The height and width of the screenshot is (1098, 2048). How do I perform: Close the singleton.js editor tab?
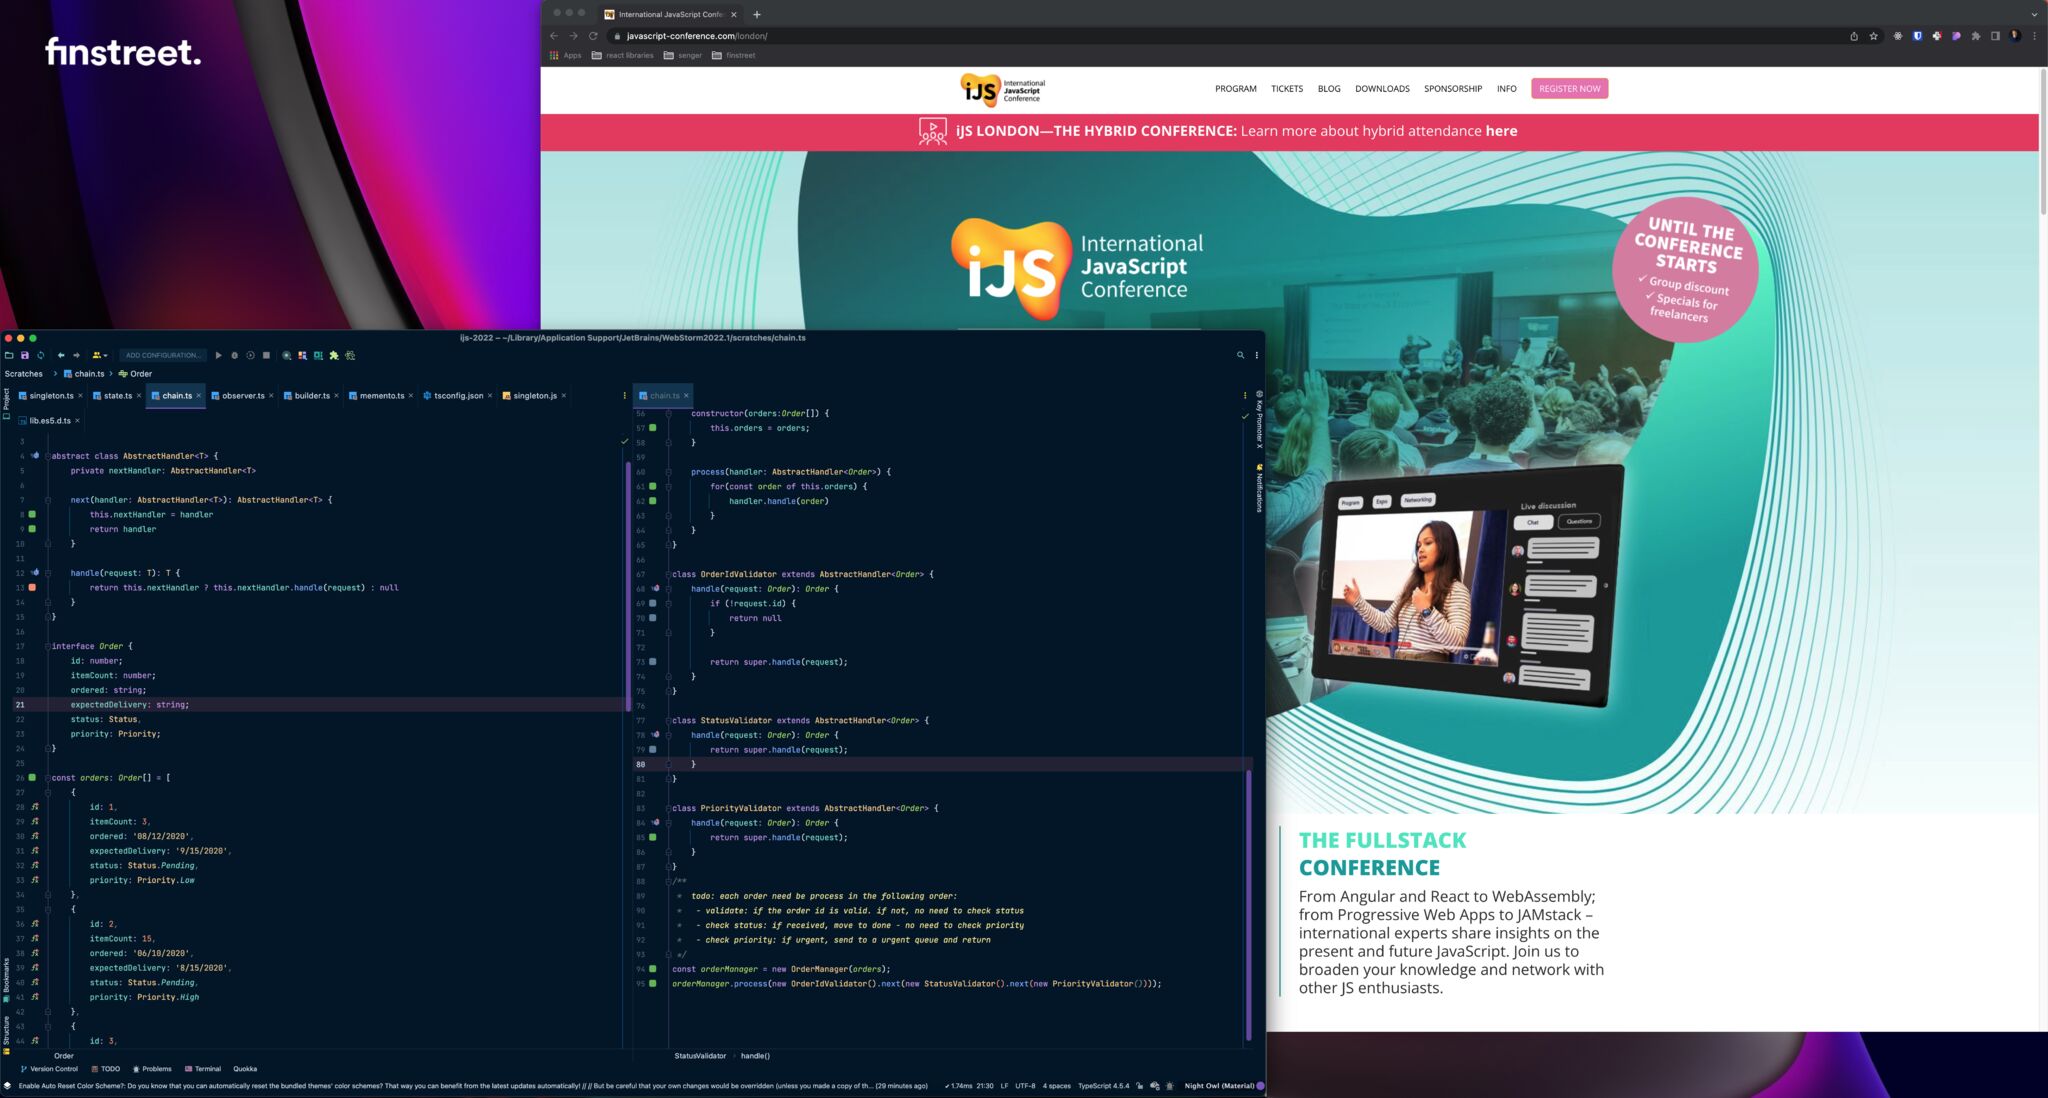point(564,396)
